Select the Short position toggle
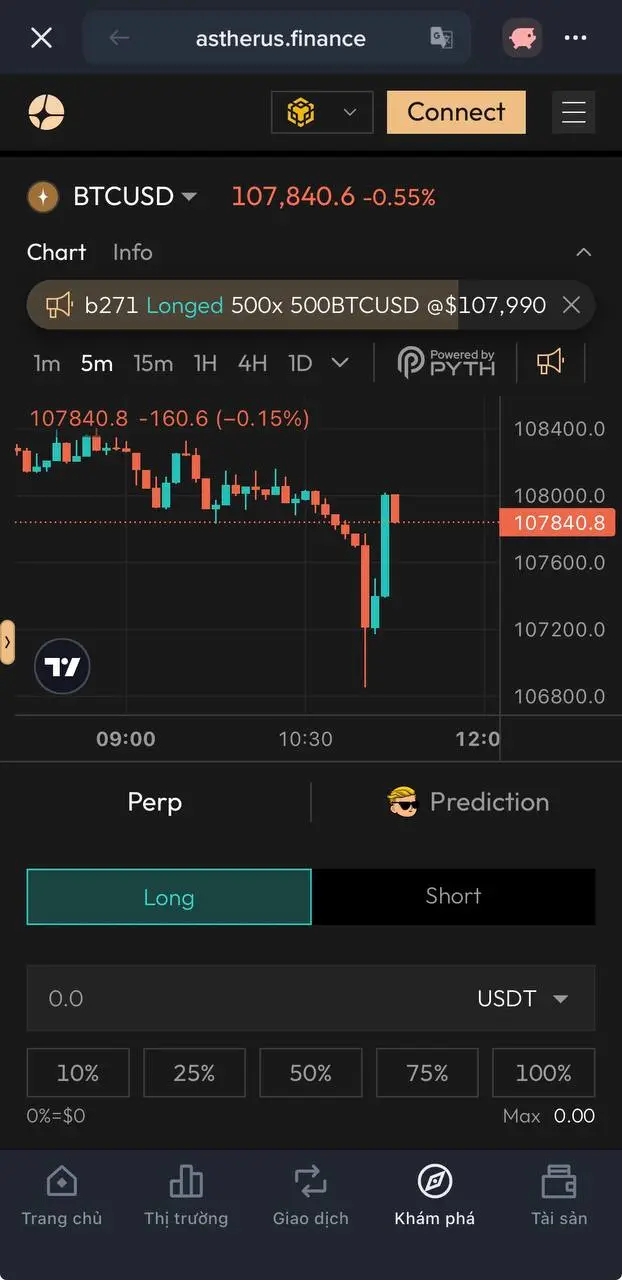 pos(453,896)
